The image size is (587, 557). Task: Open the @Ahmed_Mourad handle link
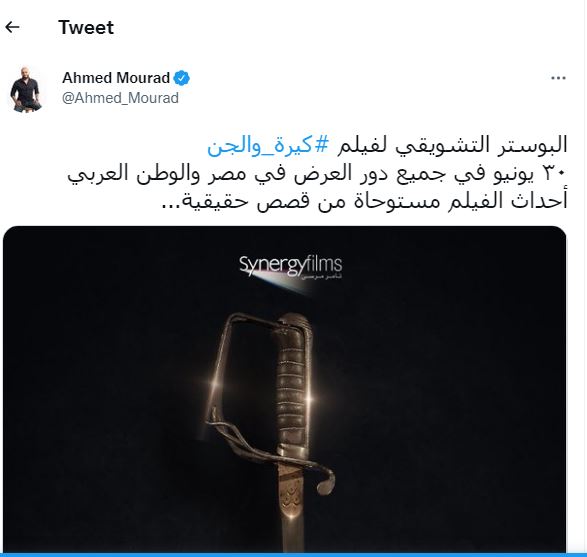120,98
